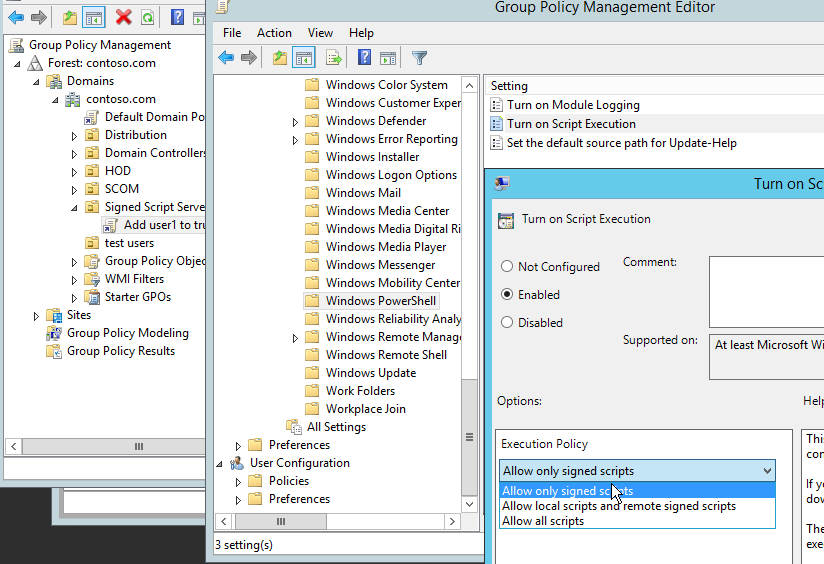Click in Comment text box
This screenshot has height=564, width=824.
click(766, 292)
